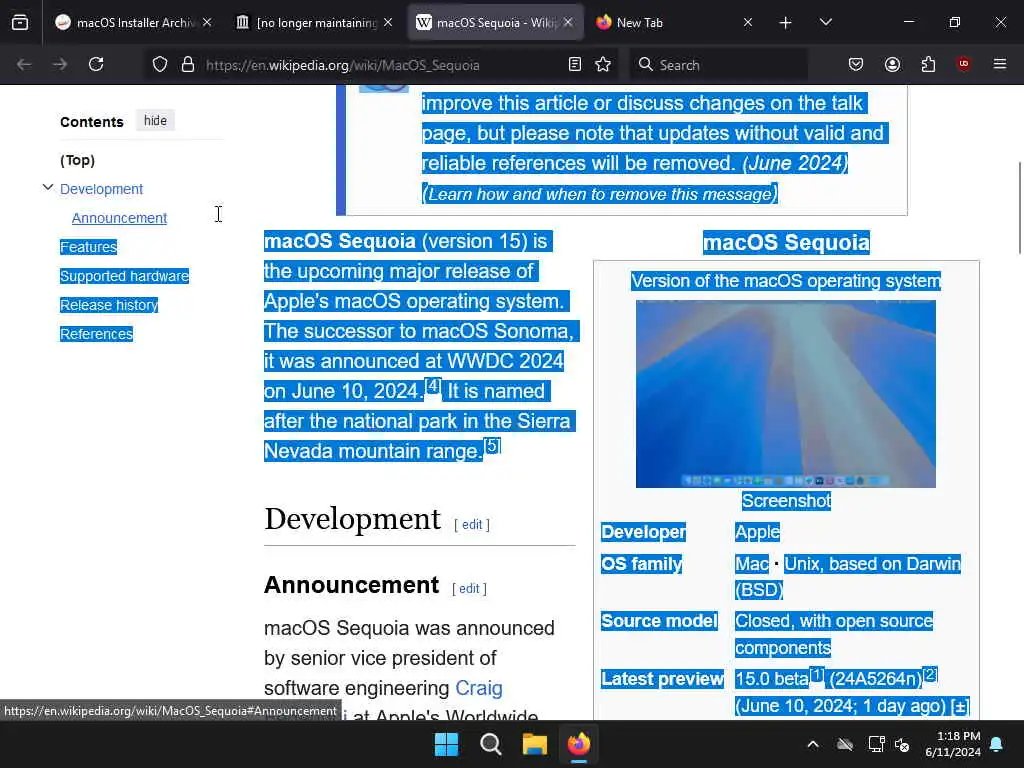The image size is (1024, 768).
Task: Close the macOS Sequoia Wikipedia tab
Action: pos(568,22)
